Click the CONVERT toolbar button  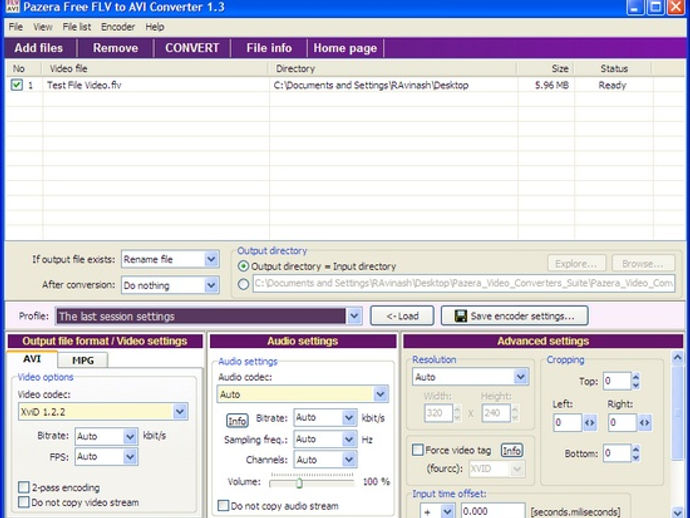192,48
